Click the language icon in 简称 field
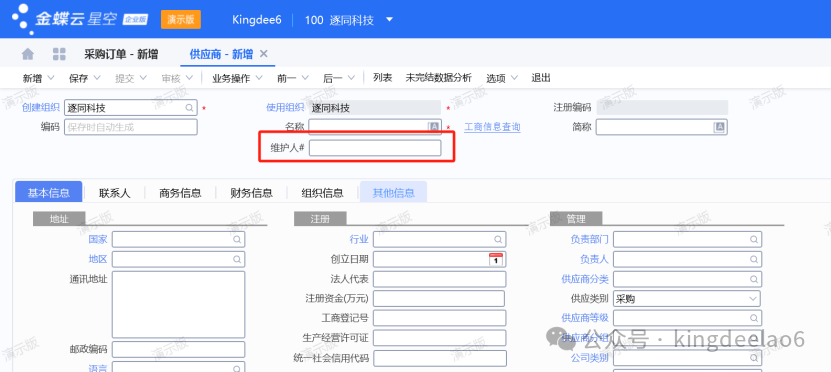 [x=719, y=127]
